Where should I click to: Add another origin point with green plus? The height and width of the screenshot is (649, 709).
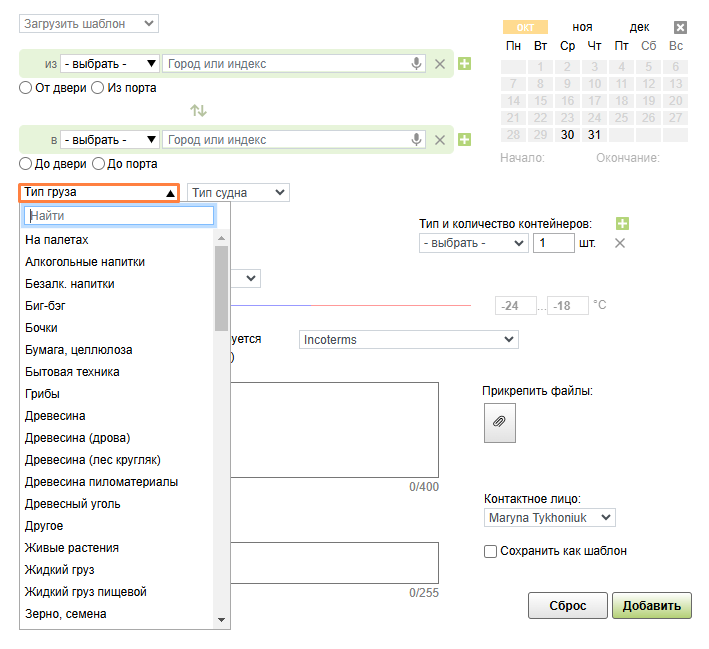point(464,64)
